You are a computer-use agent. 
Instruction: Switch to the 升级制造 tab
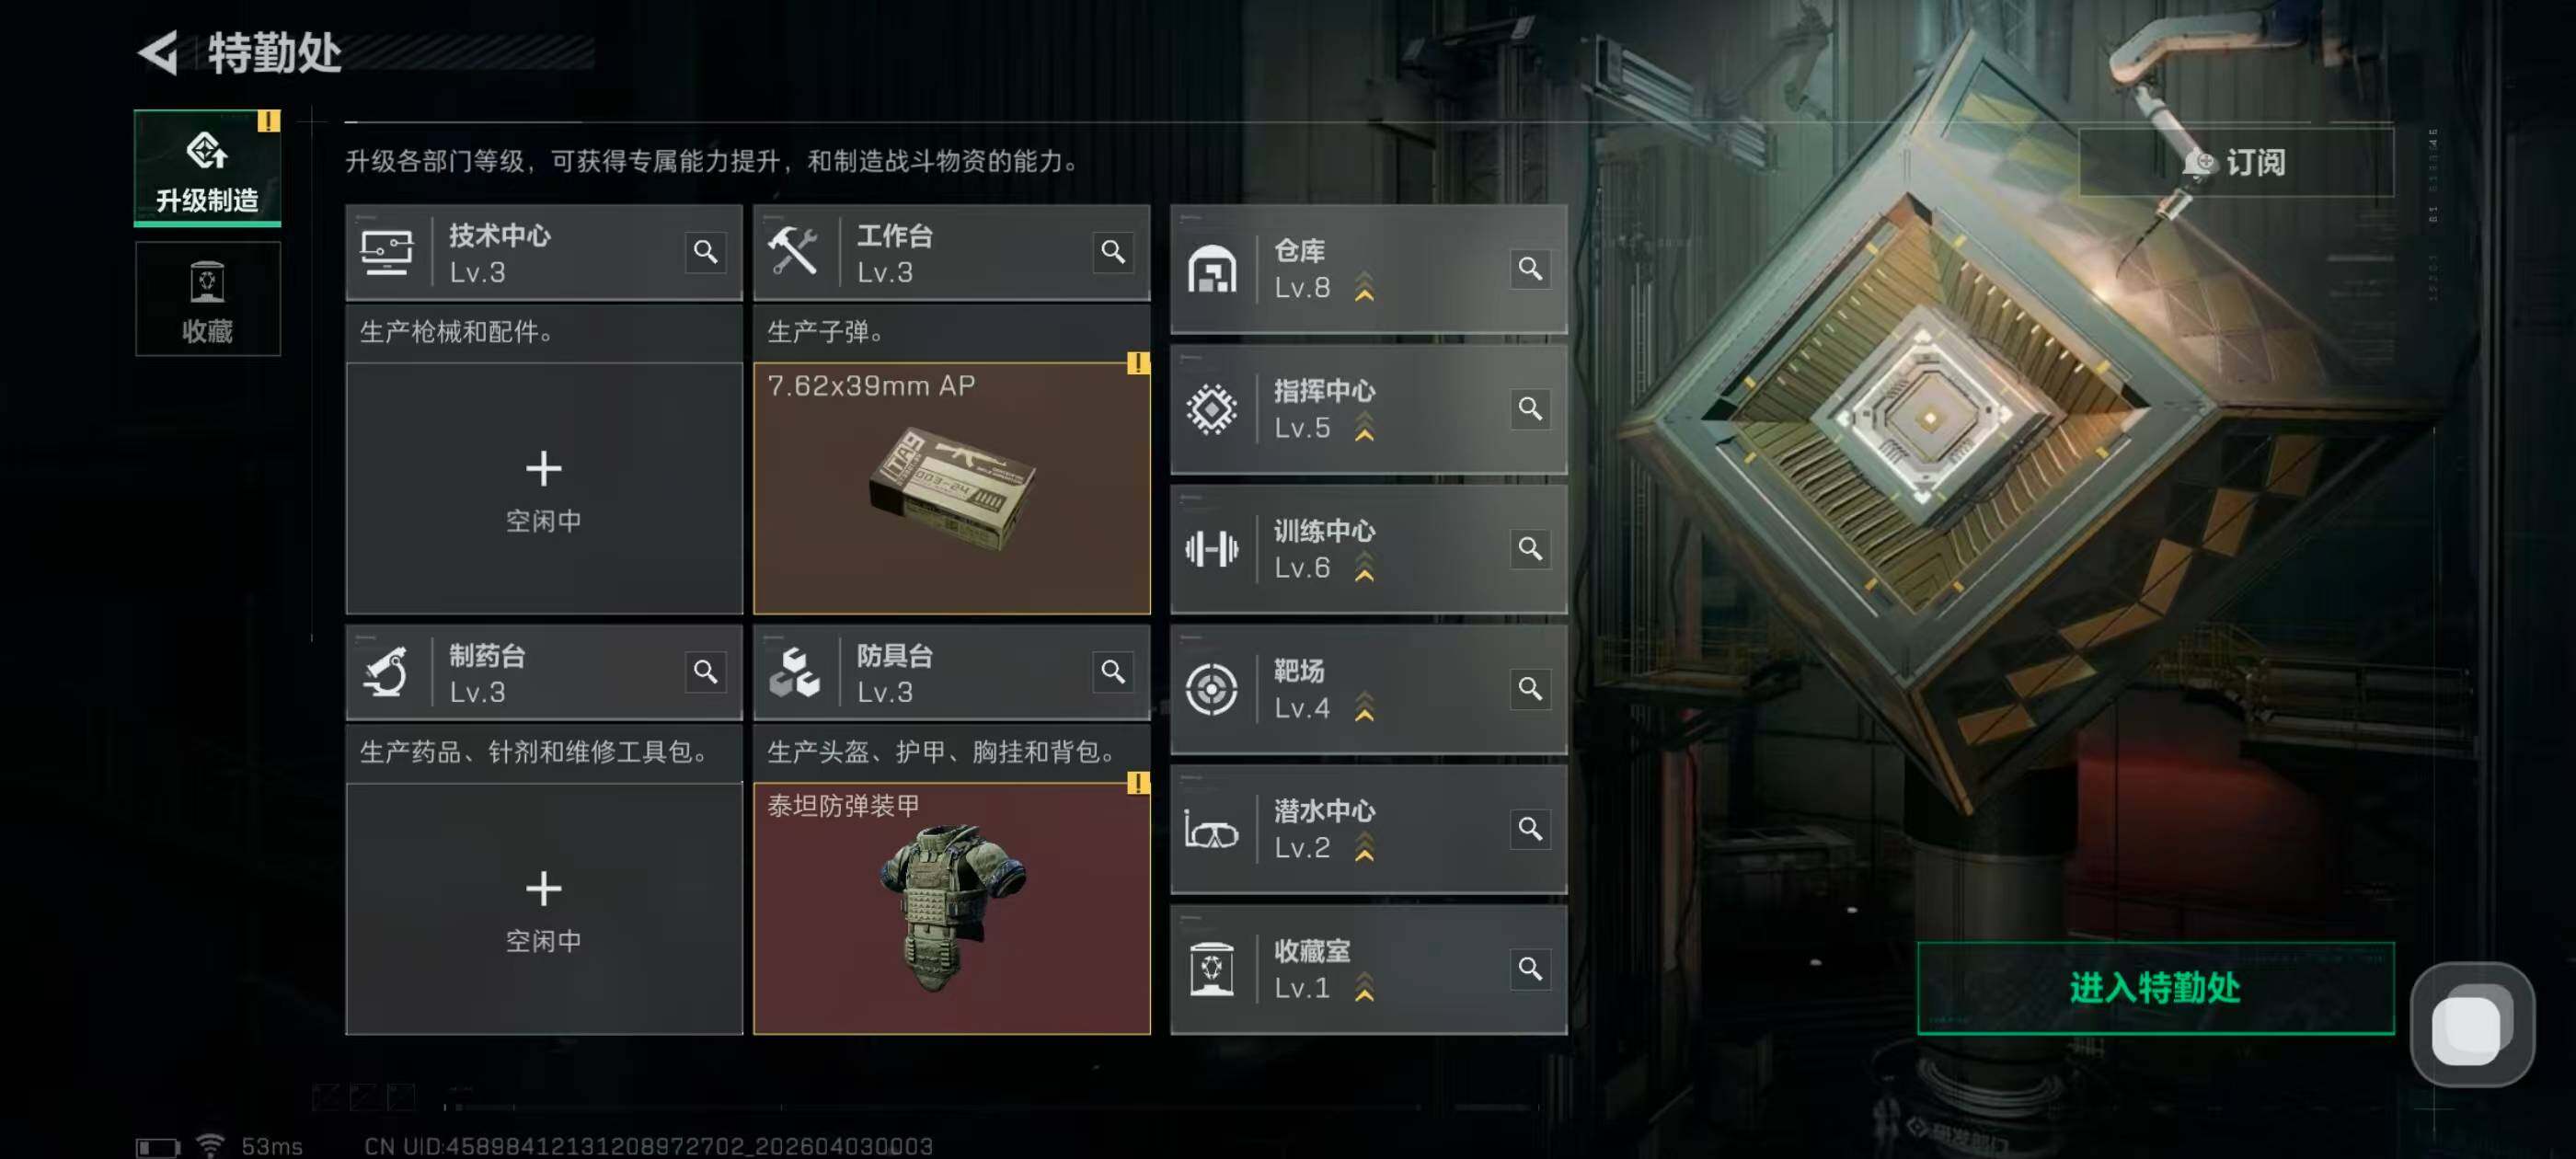207,168
